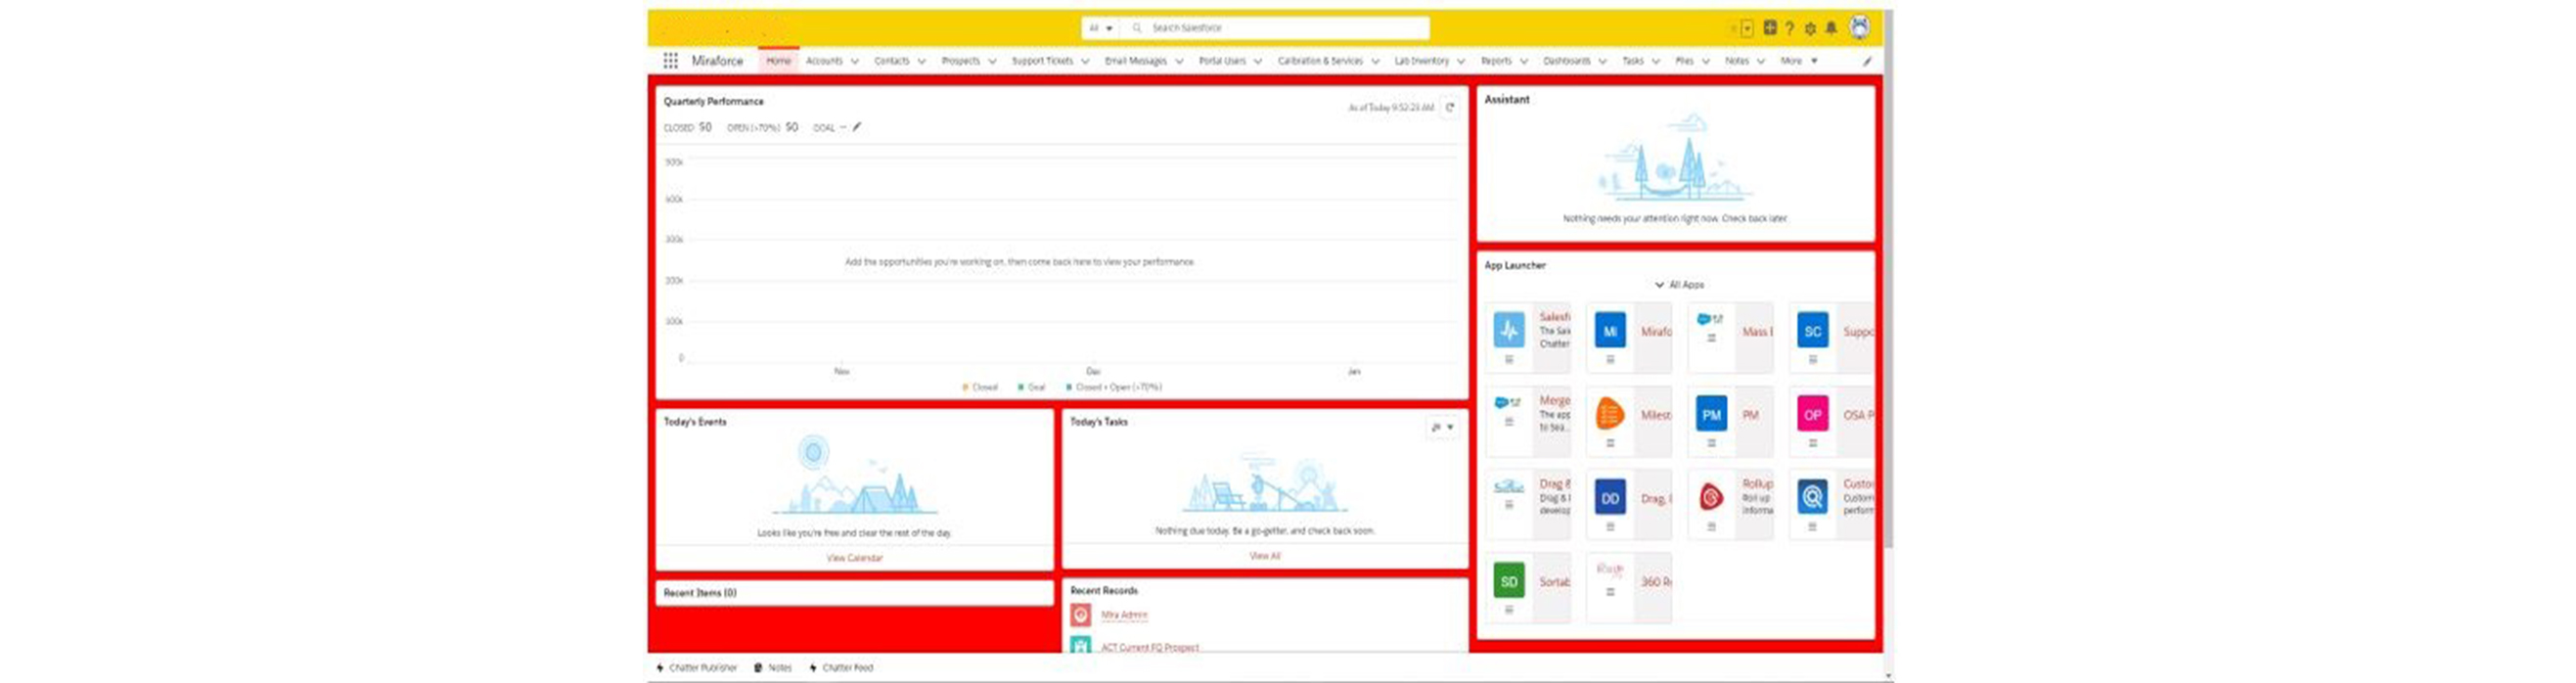Viewport: 2576px width, 683px height.
Task: Refresh the Quarterly Performance chart
Action: click(x=1449, y=107)
